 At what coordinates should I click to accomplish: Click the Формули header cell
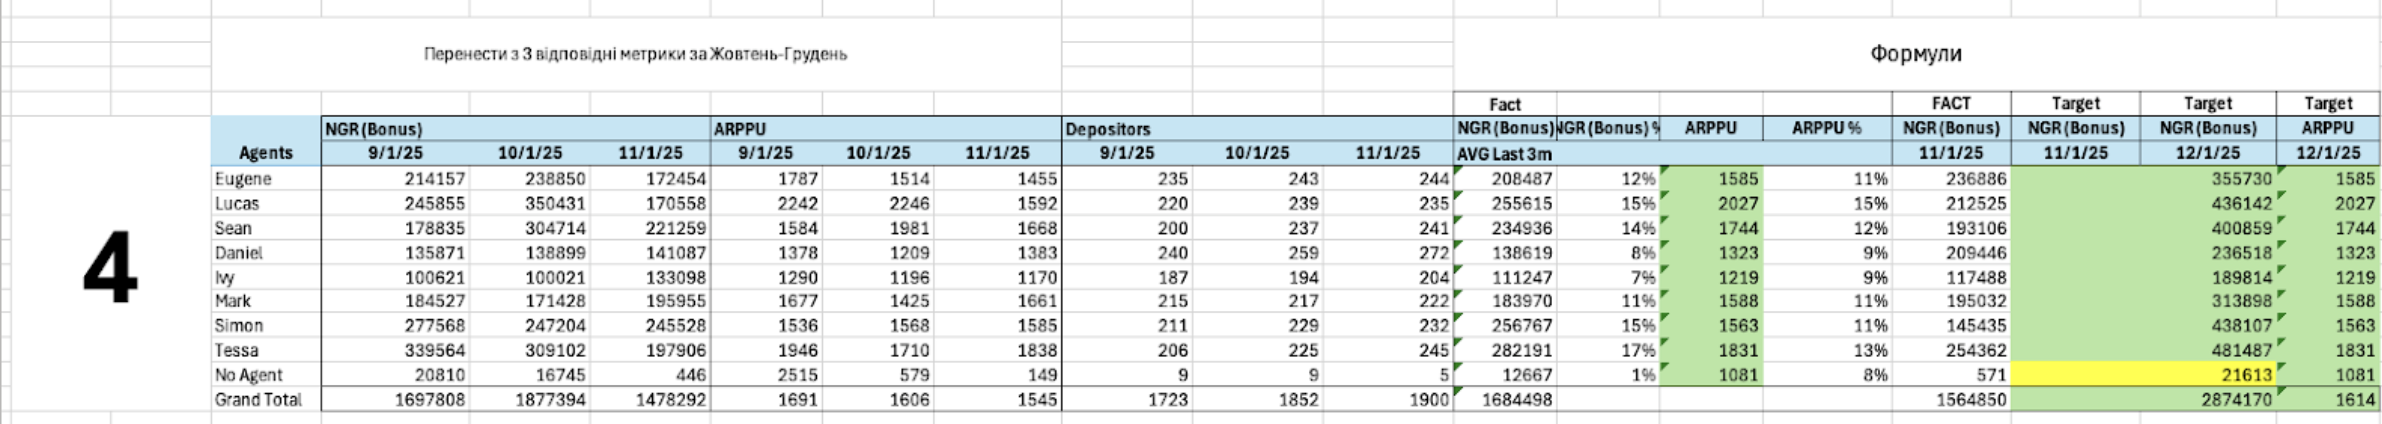coord(1916,54)
